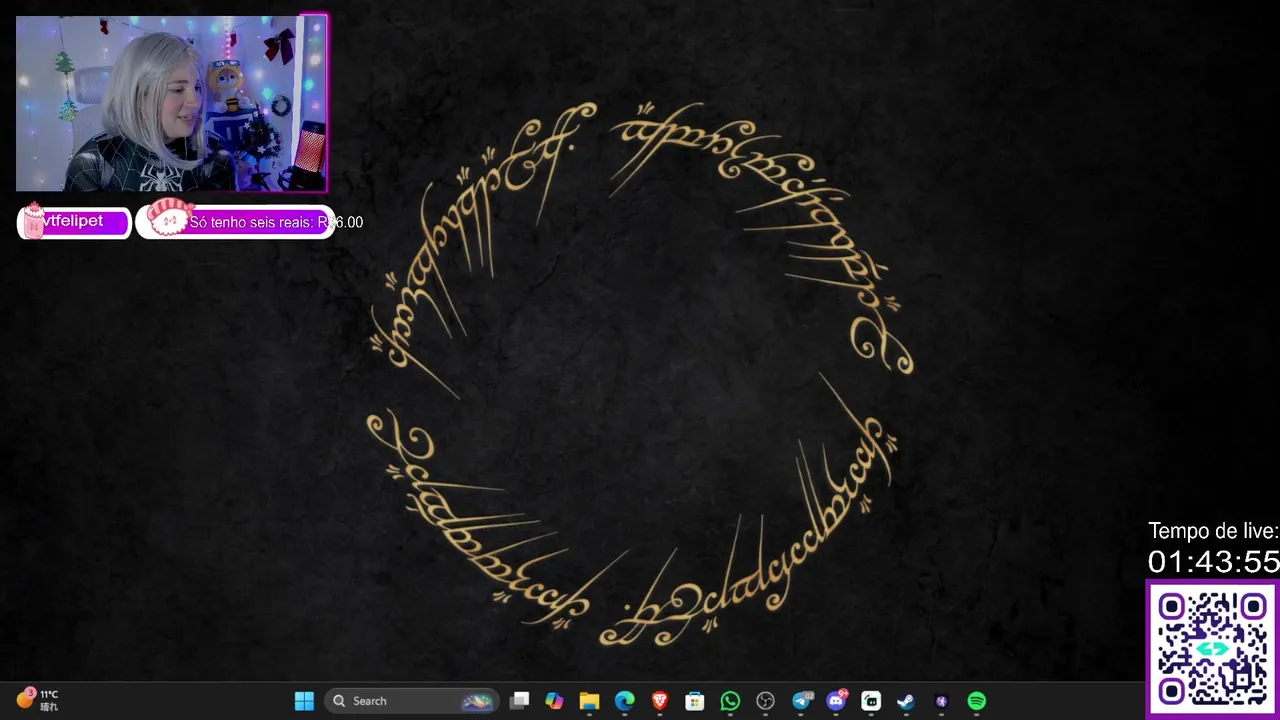1280x720 pixels.
Task: Open the Windows Start menu
Action: coord(304,701)
